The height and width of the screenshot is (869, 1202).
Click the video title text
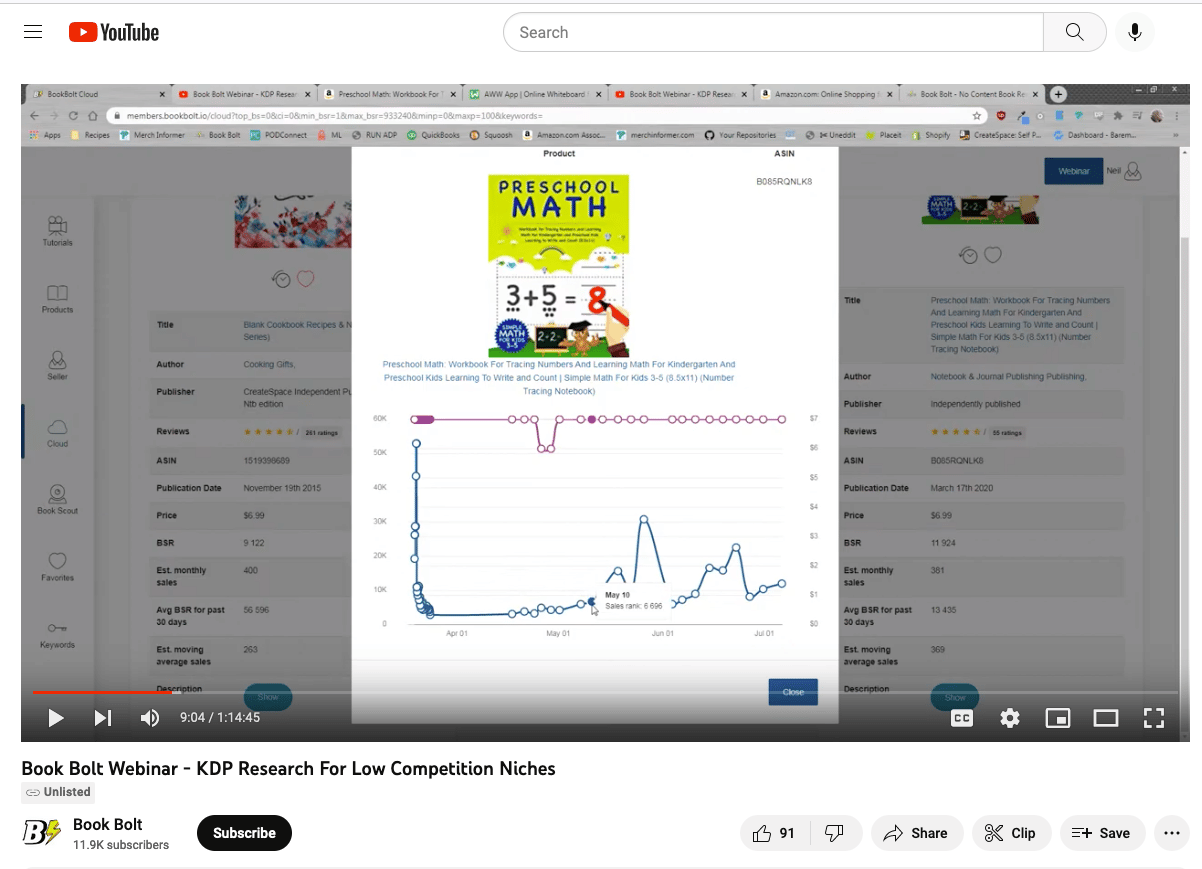coord(288,768)
